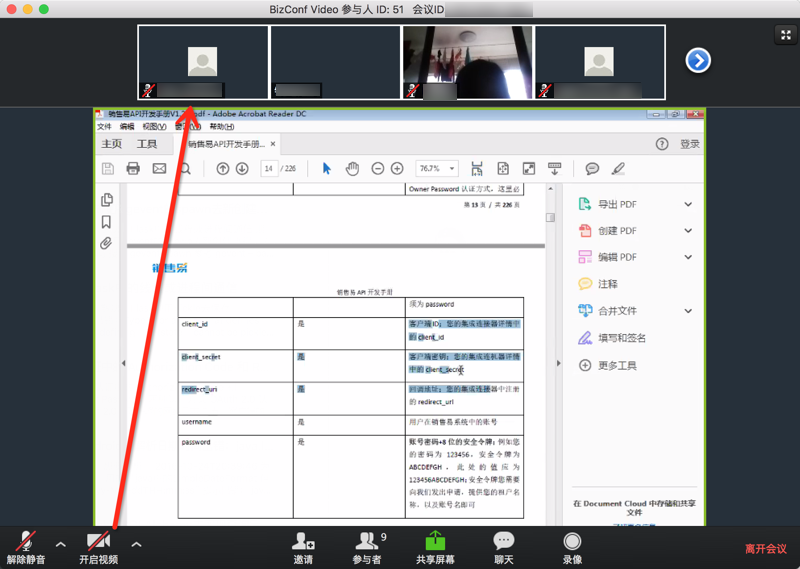The height and width of the screenshot is (569, 800).
Task: Open audio options arrow beside 解除静音
Action: point(61,545)
